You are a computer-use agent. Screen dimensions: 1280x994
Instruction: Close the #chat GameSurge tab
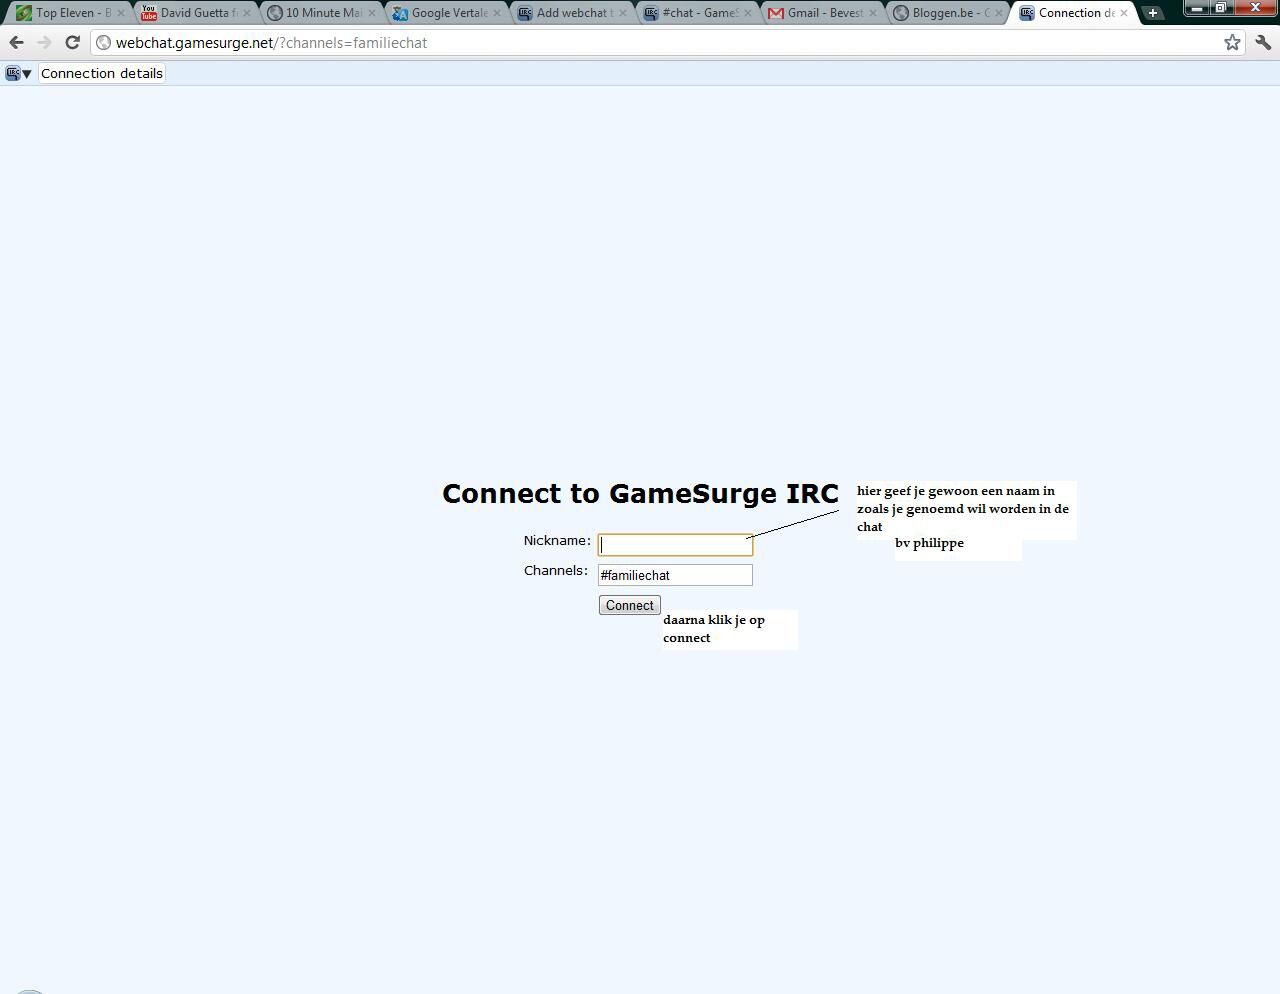click(746, 13)
